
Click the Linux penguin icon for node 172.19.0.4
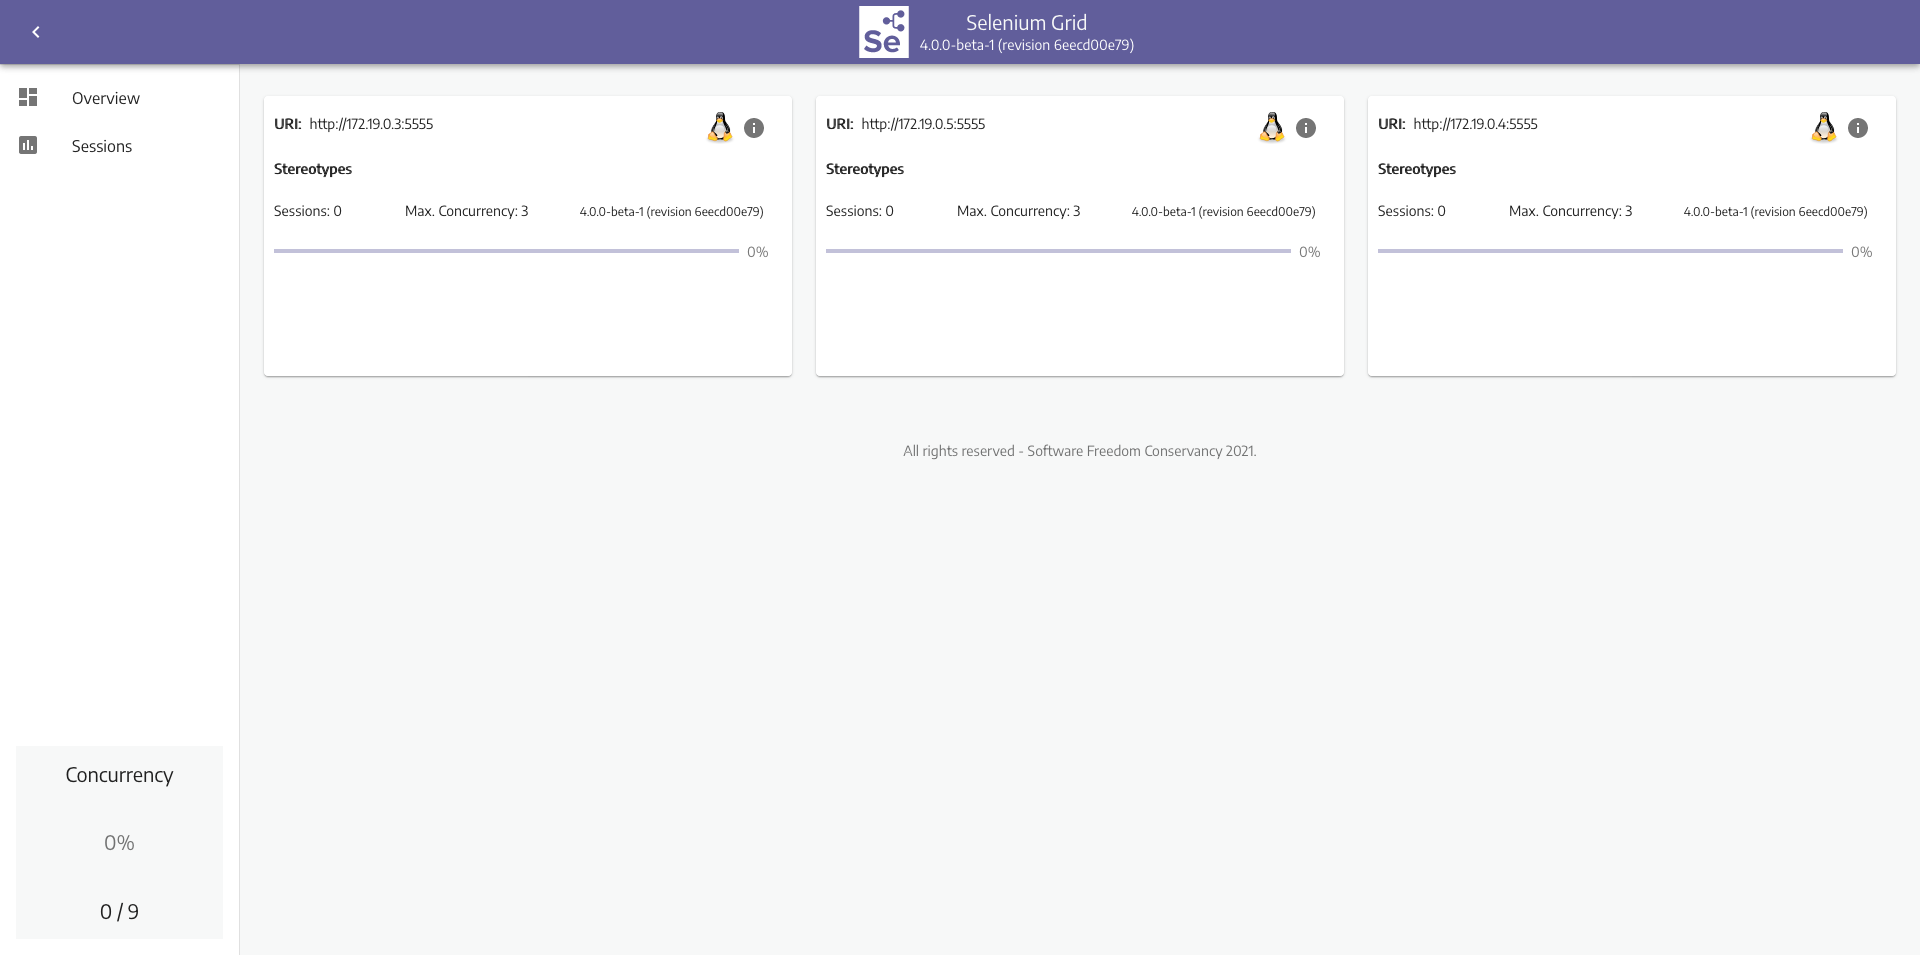(1824, 127)
